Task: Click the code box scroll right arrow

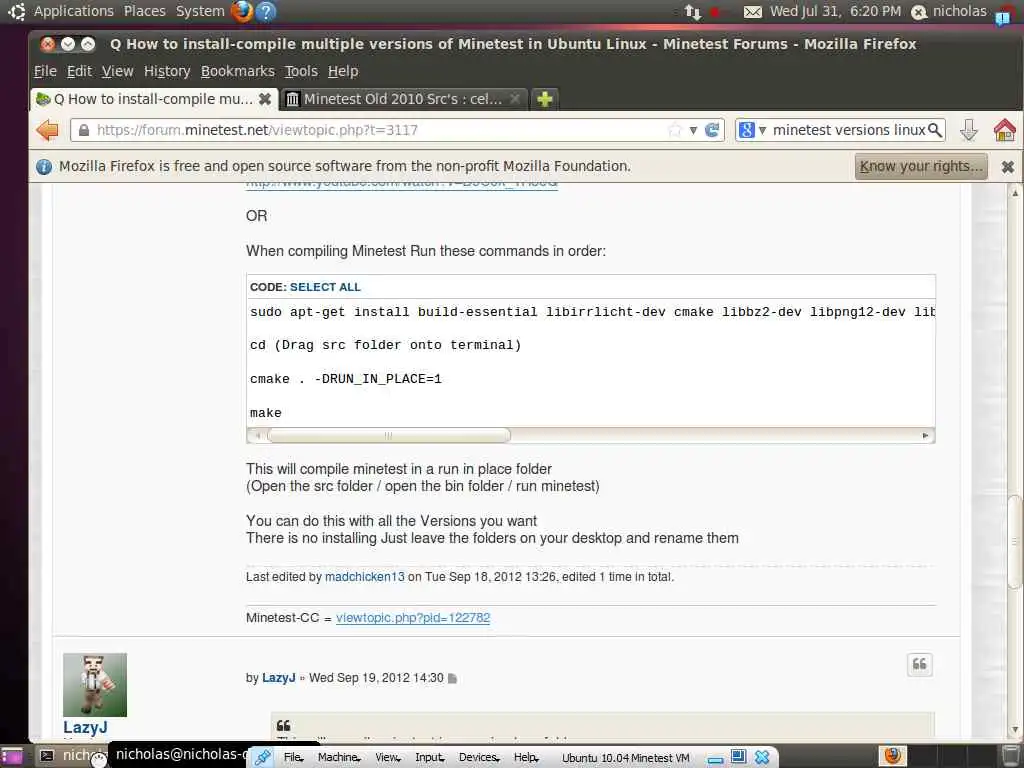Action: coord(925,436)
